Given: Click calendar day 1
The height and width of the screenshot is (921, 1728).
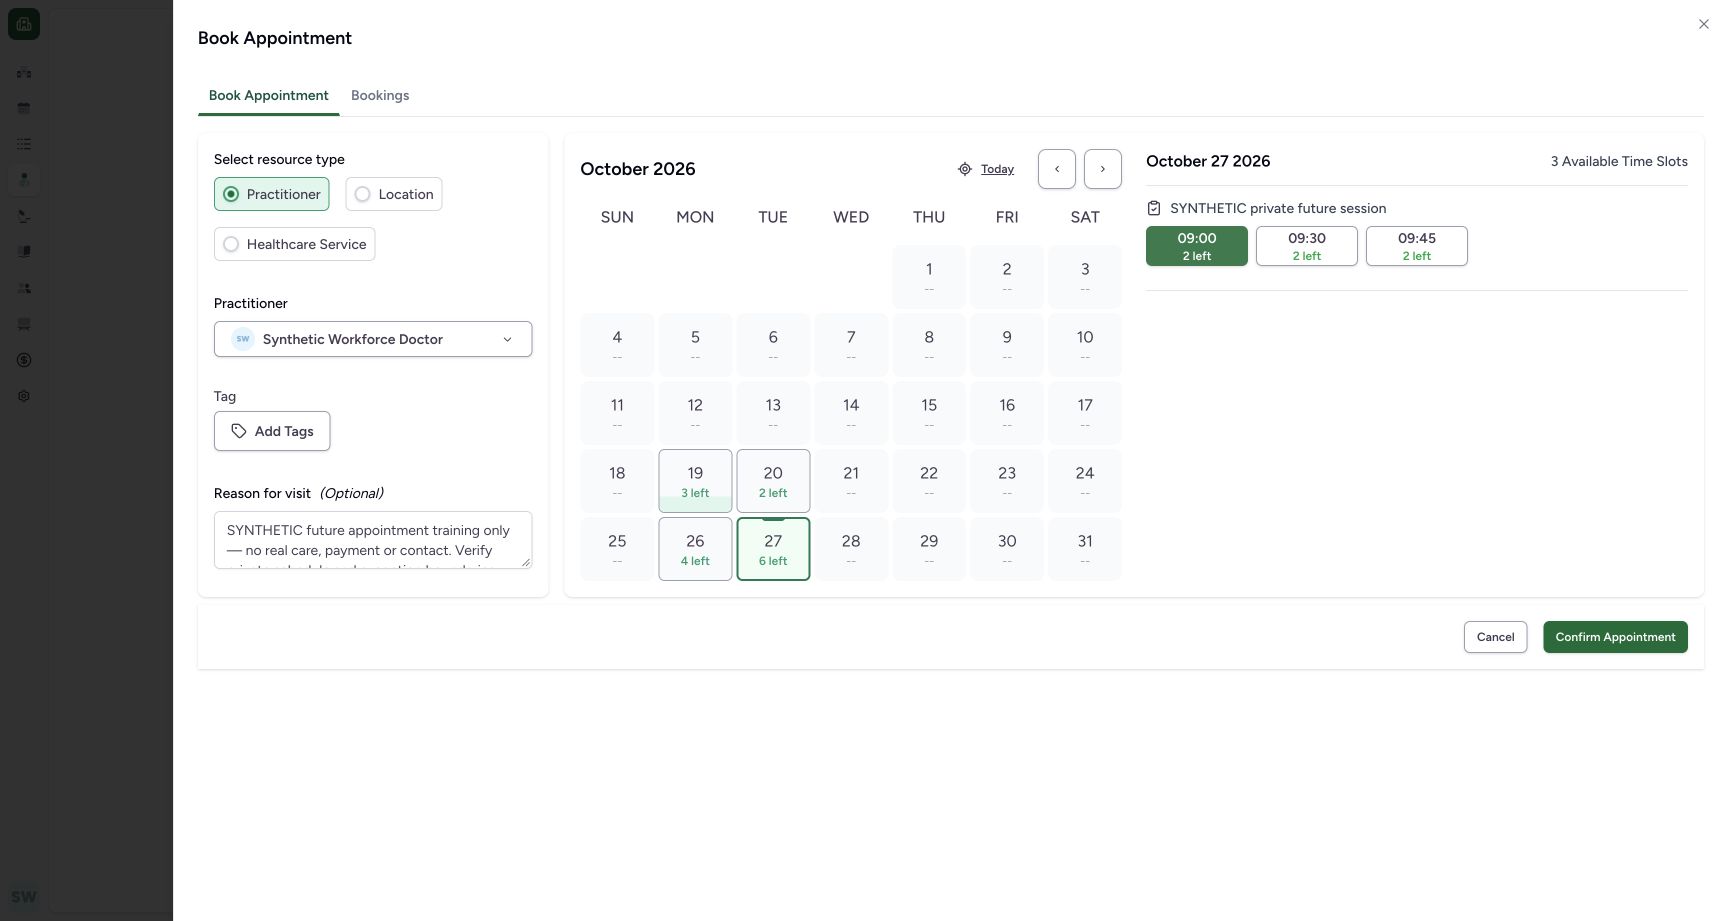Looking at the screenshot, I should (x=929, y=277).
